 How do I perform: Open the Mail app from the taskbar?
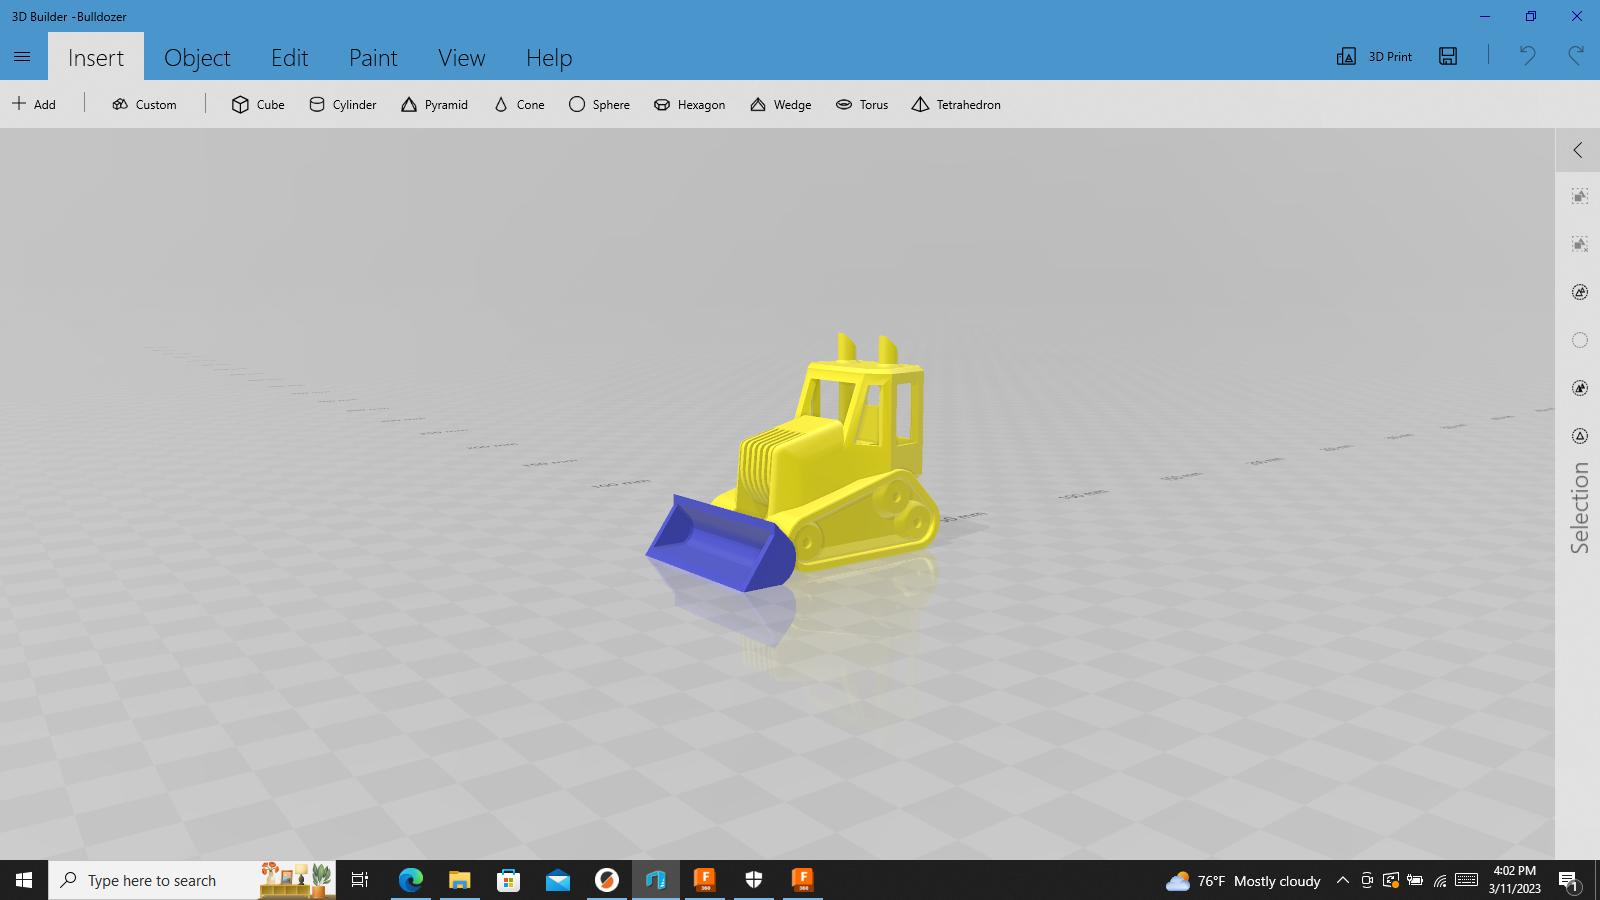[558, 880]
